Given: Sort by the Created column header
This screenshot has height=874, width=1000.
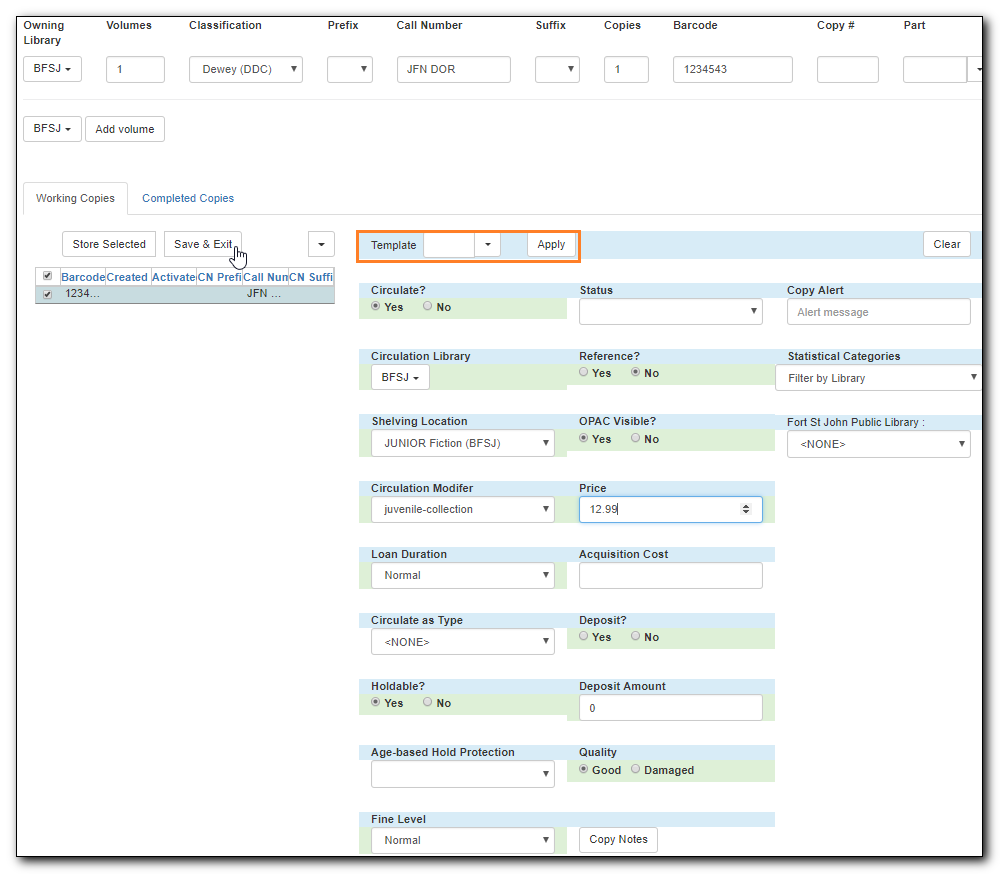Looking at the screenshot, I should (127, 277).
